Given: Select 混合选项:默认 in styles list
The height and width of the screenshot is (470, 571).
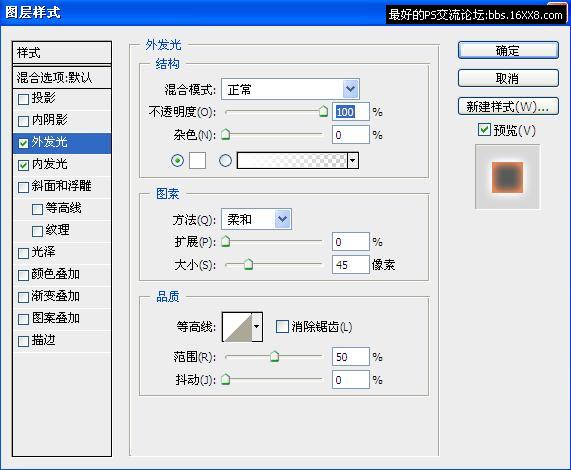Looking at the screenshot, I should (x=62, y=77).
